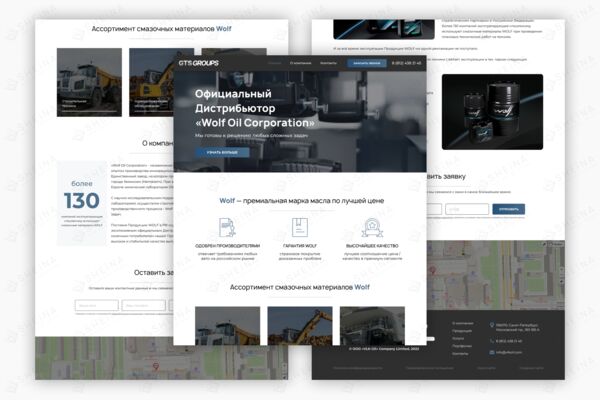Viewport: 600px width, 400px height.
Task: Click the Wolf oil barrels image on the right page
Action: 492,112
